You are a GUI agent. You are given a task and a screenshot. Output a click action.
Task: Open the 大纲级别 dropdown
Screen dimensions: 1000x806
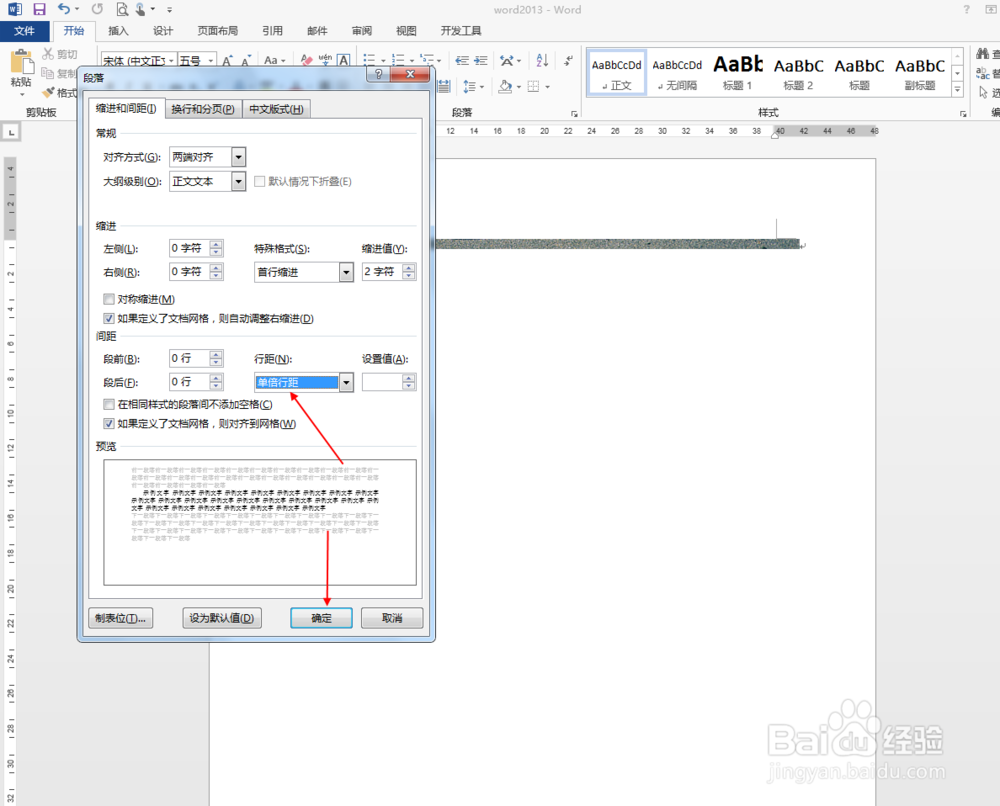[x=239, y=182]
